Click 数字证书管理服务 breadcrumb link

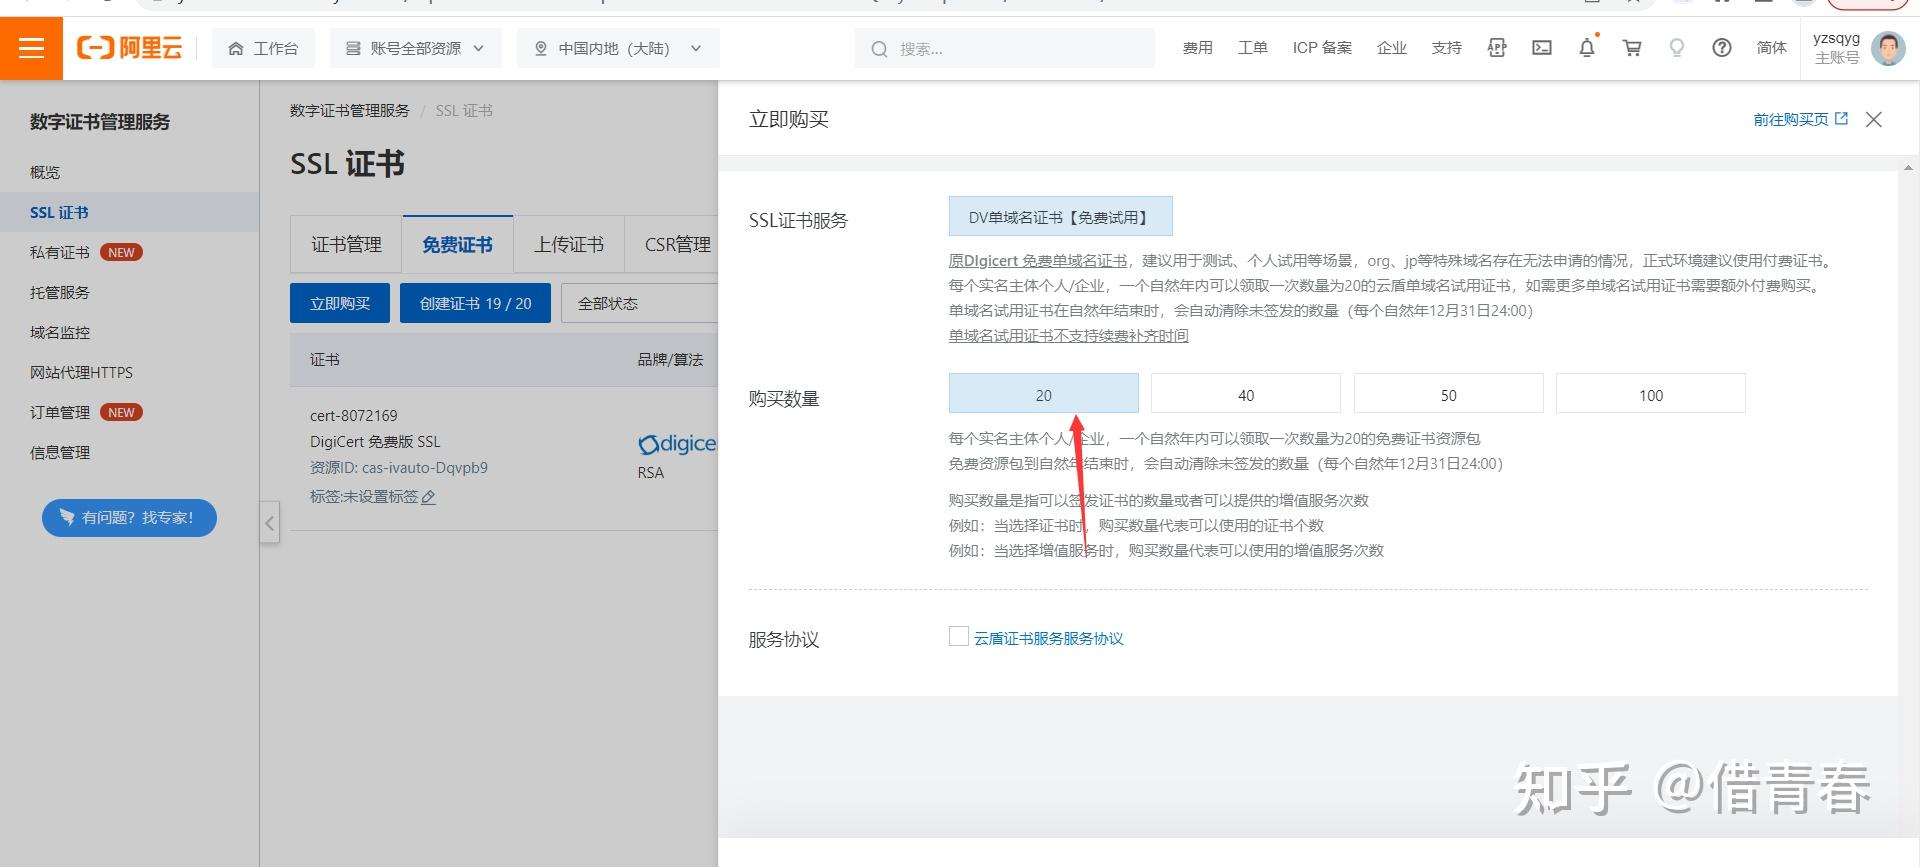[x=350, y=110]
